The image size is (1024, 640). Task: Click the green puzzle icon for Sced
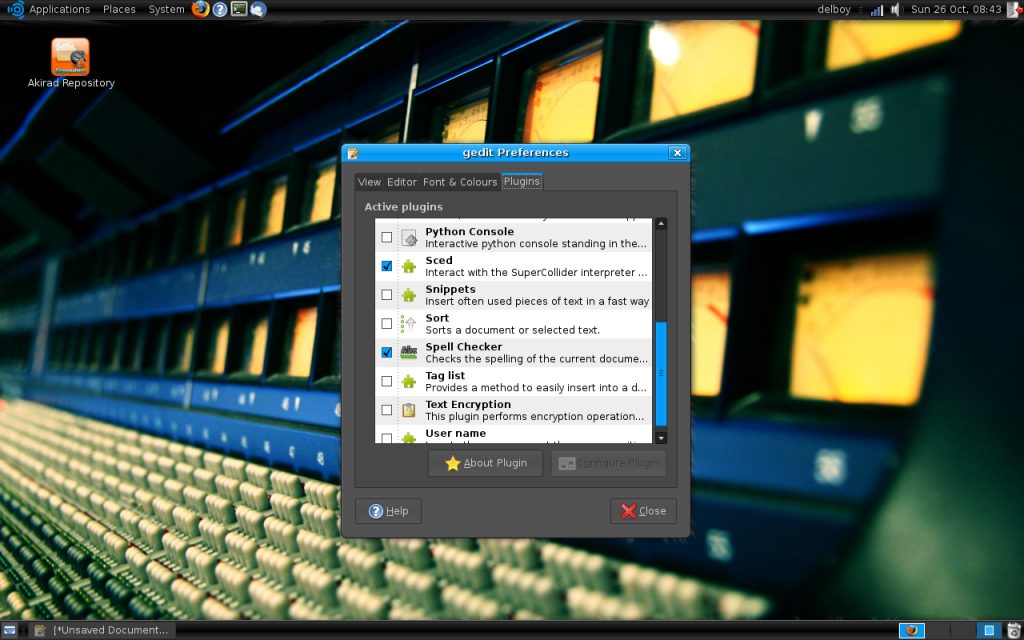[x=409, y=266]
